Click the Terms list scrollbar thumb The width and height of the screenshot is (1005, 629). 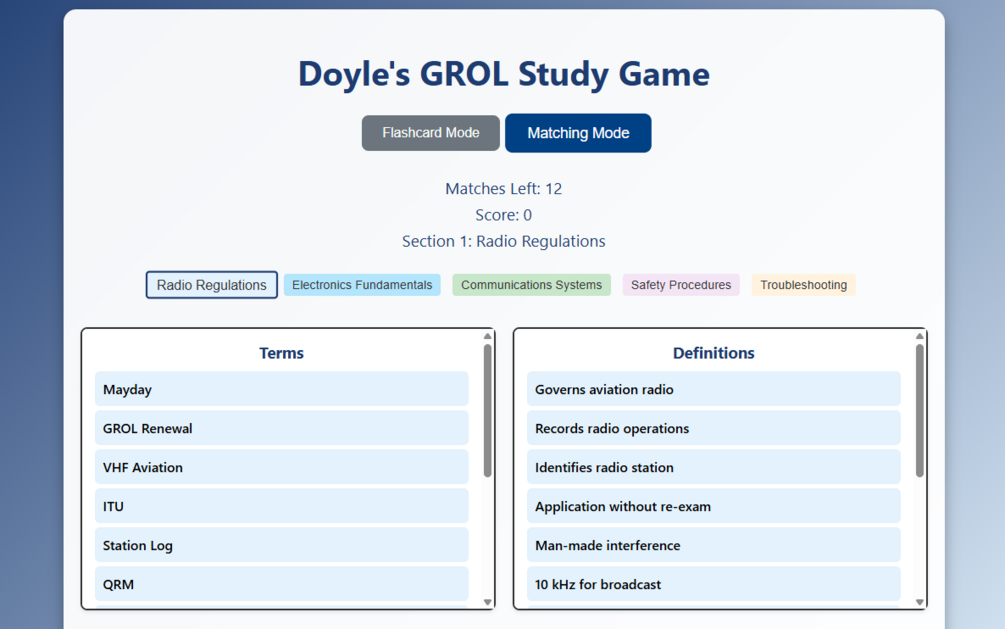[x=487, y=410]
